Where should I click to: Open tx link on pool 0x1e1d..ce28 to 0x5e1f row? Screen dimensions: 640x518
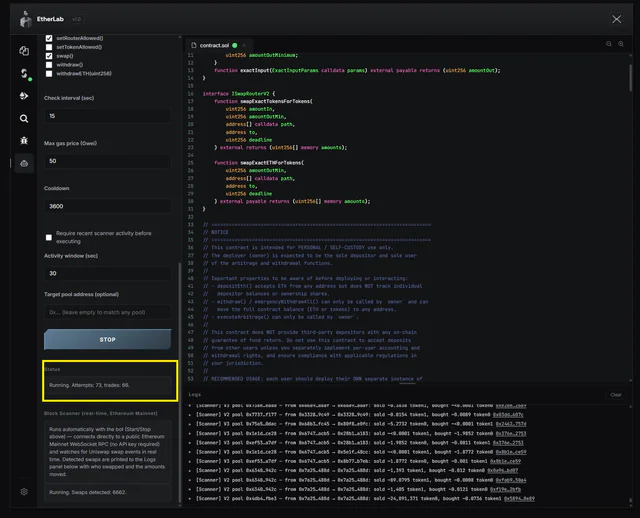pyautogui.click(x=511, y=452)
